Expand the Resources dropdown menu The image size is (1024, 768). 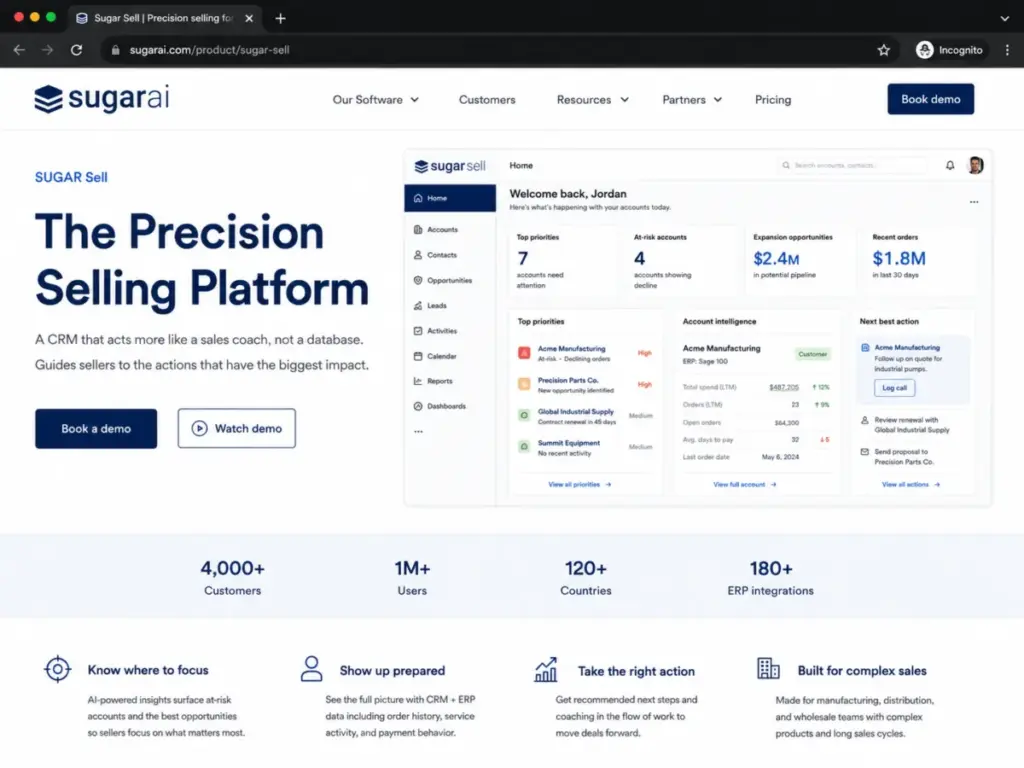592,100
